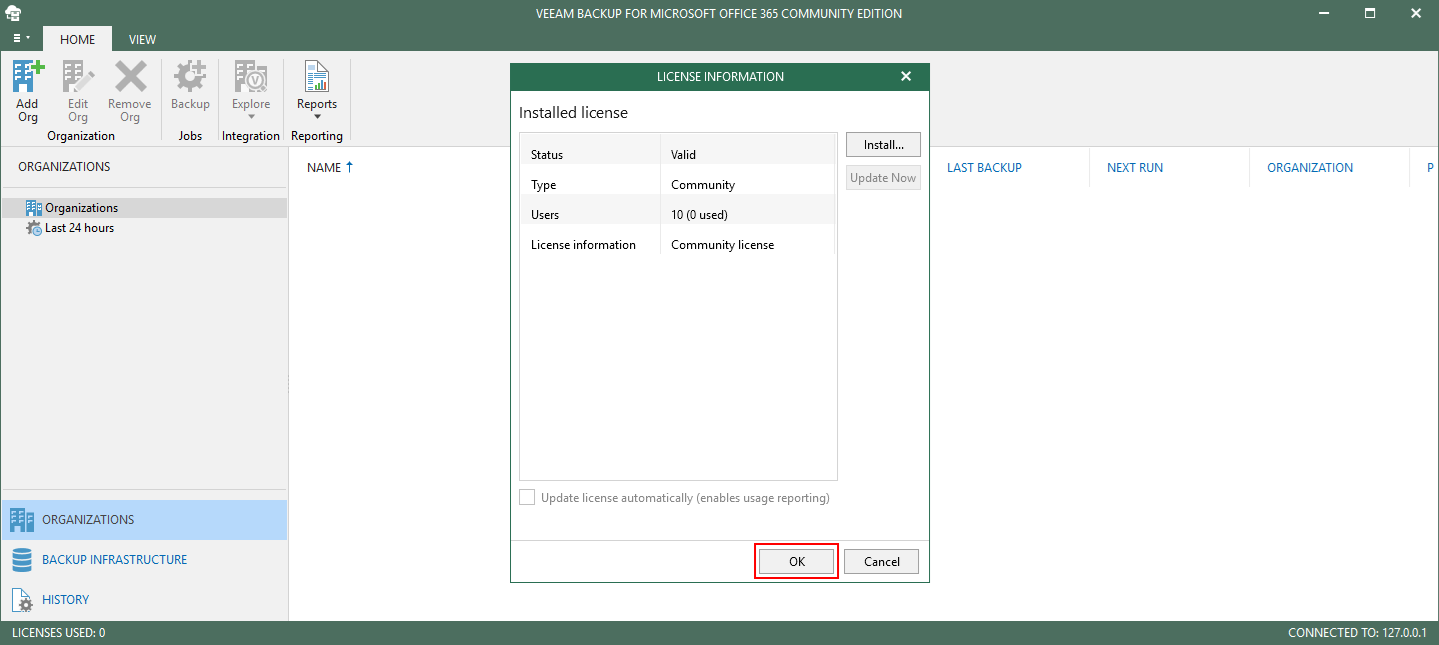
Task: Click the Organizations tree node icon
Action: click(x=34, y=208)
